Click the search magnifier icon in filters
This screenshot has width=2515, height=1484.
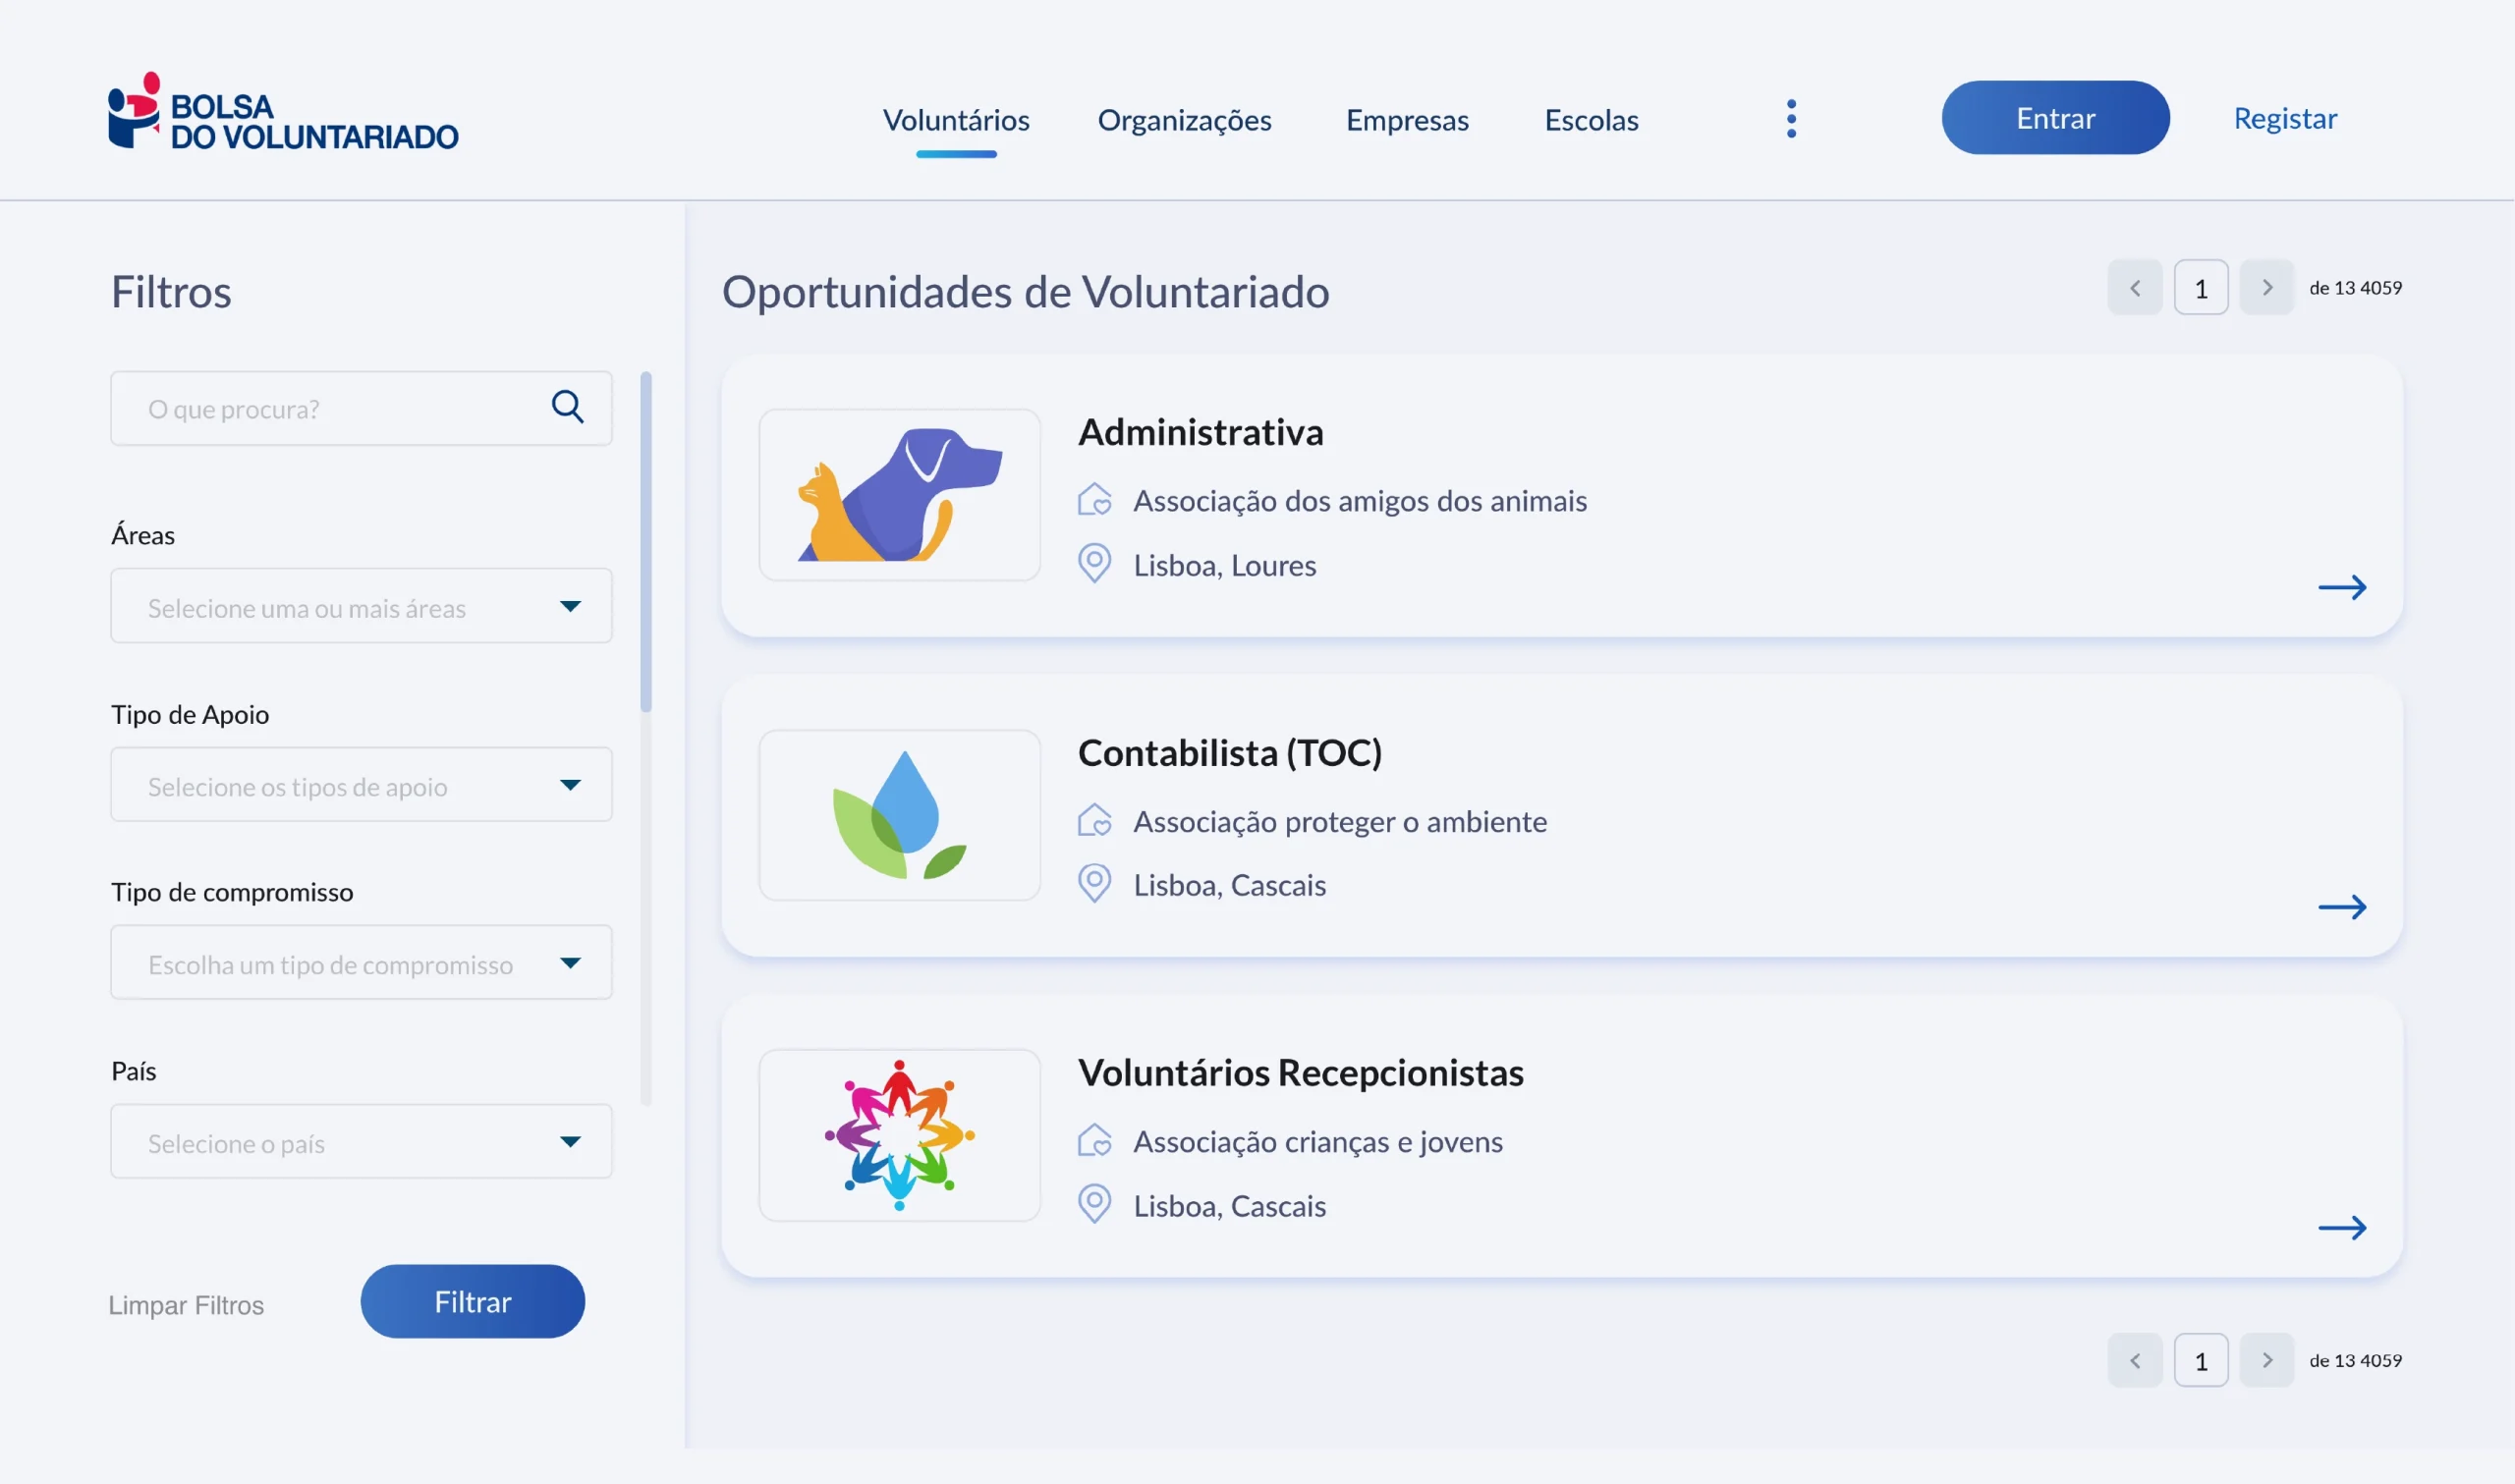567,407
